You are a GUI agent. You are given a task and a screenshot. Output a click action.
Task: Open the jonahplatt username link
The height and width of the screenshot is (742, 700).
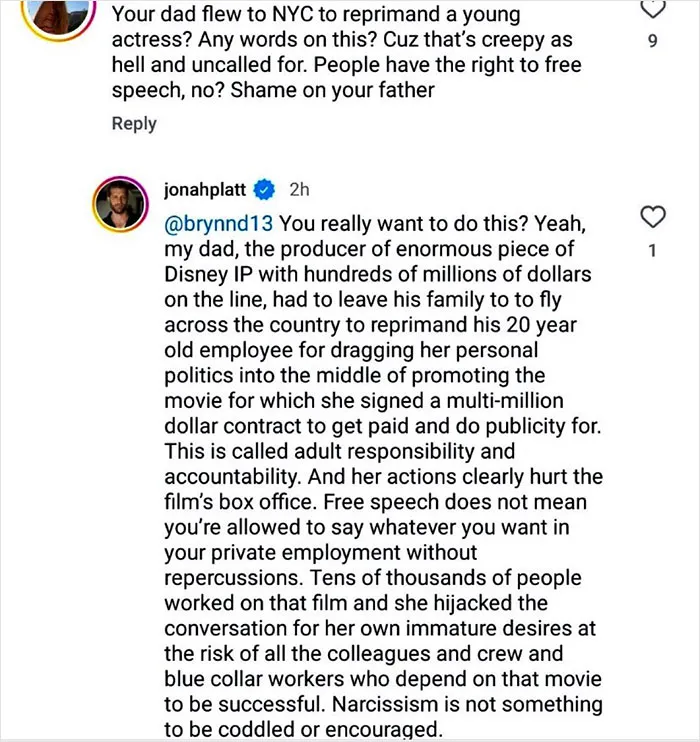point(205,190)
